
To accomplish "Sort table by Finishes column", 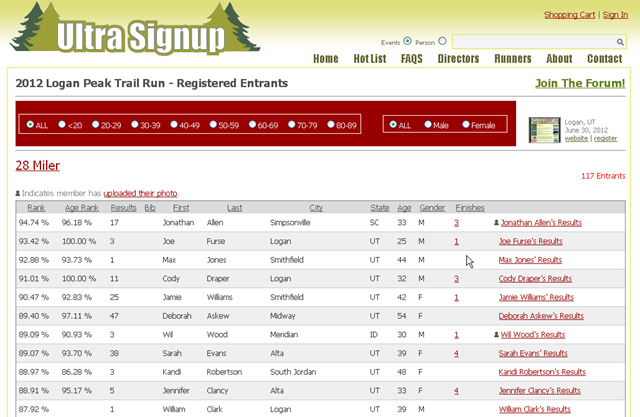I will 470,208.
